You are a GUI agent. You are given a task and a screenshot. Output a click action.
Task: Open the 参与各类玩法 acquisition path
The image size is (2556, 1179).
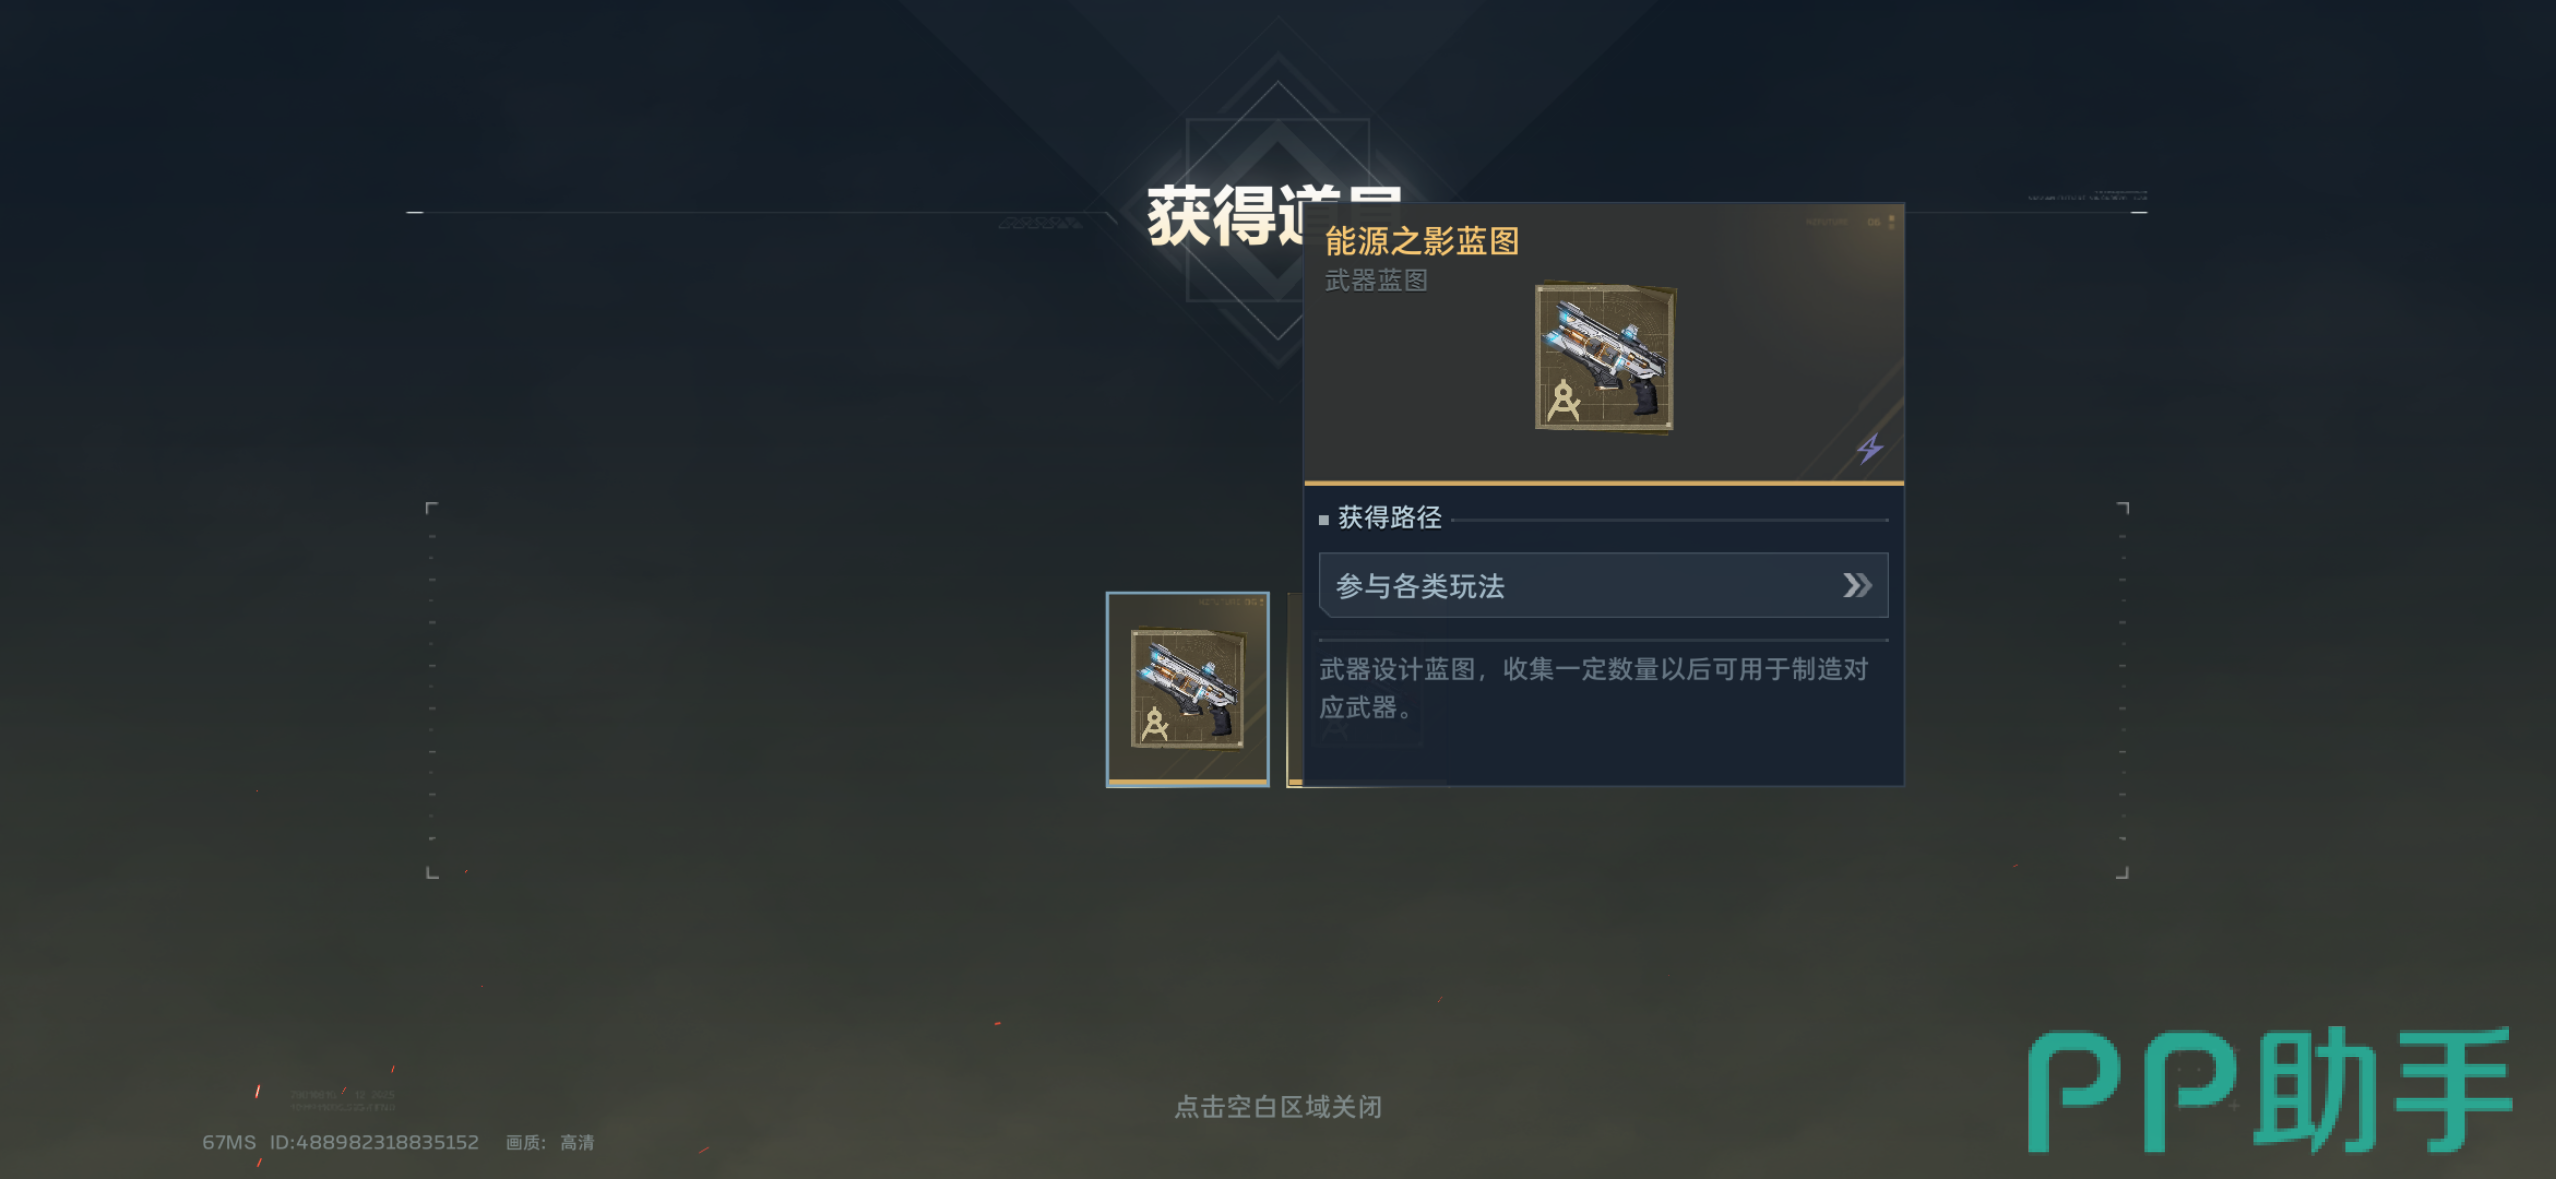point(1603,585)
